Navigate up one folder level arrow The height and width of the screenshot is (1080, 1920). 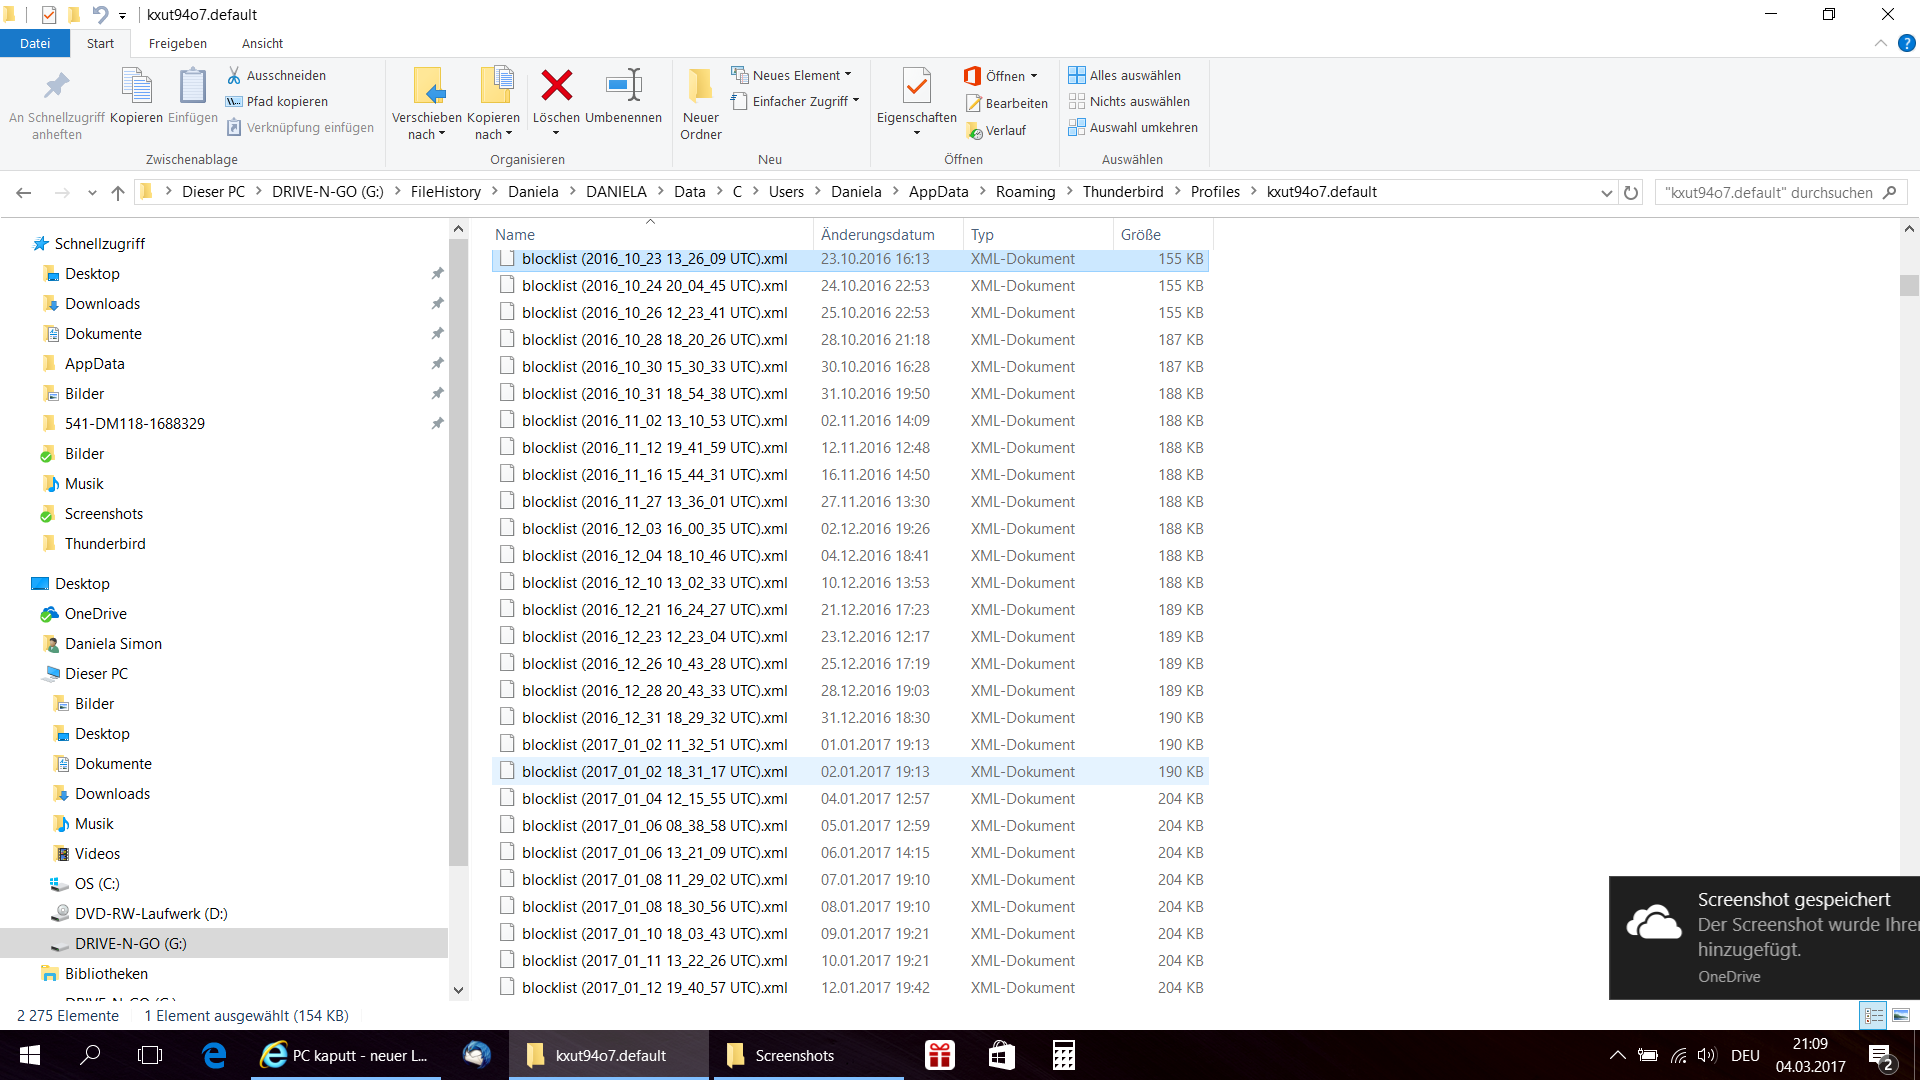[x=118, y=193]
